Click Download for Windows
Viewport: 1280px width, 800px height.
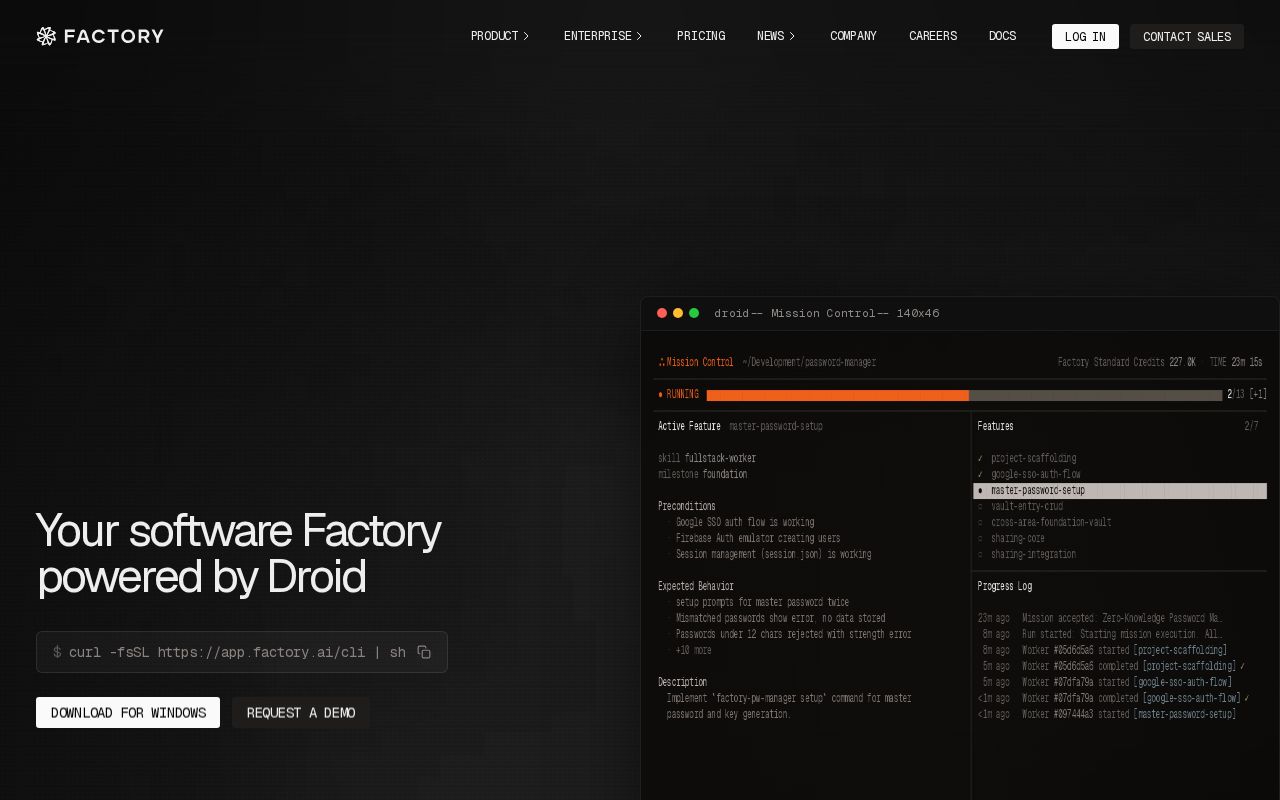pyautogui.click(x=128, y=712)
